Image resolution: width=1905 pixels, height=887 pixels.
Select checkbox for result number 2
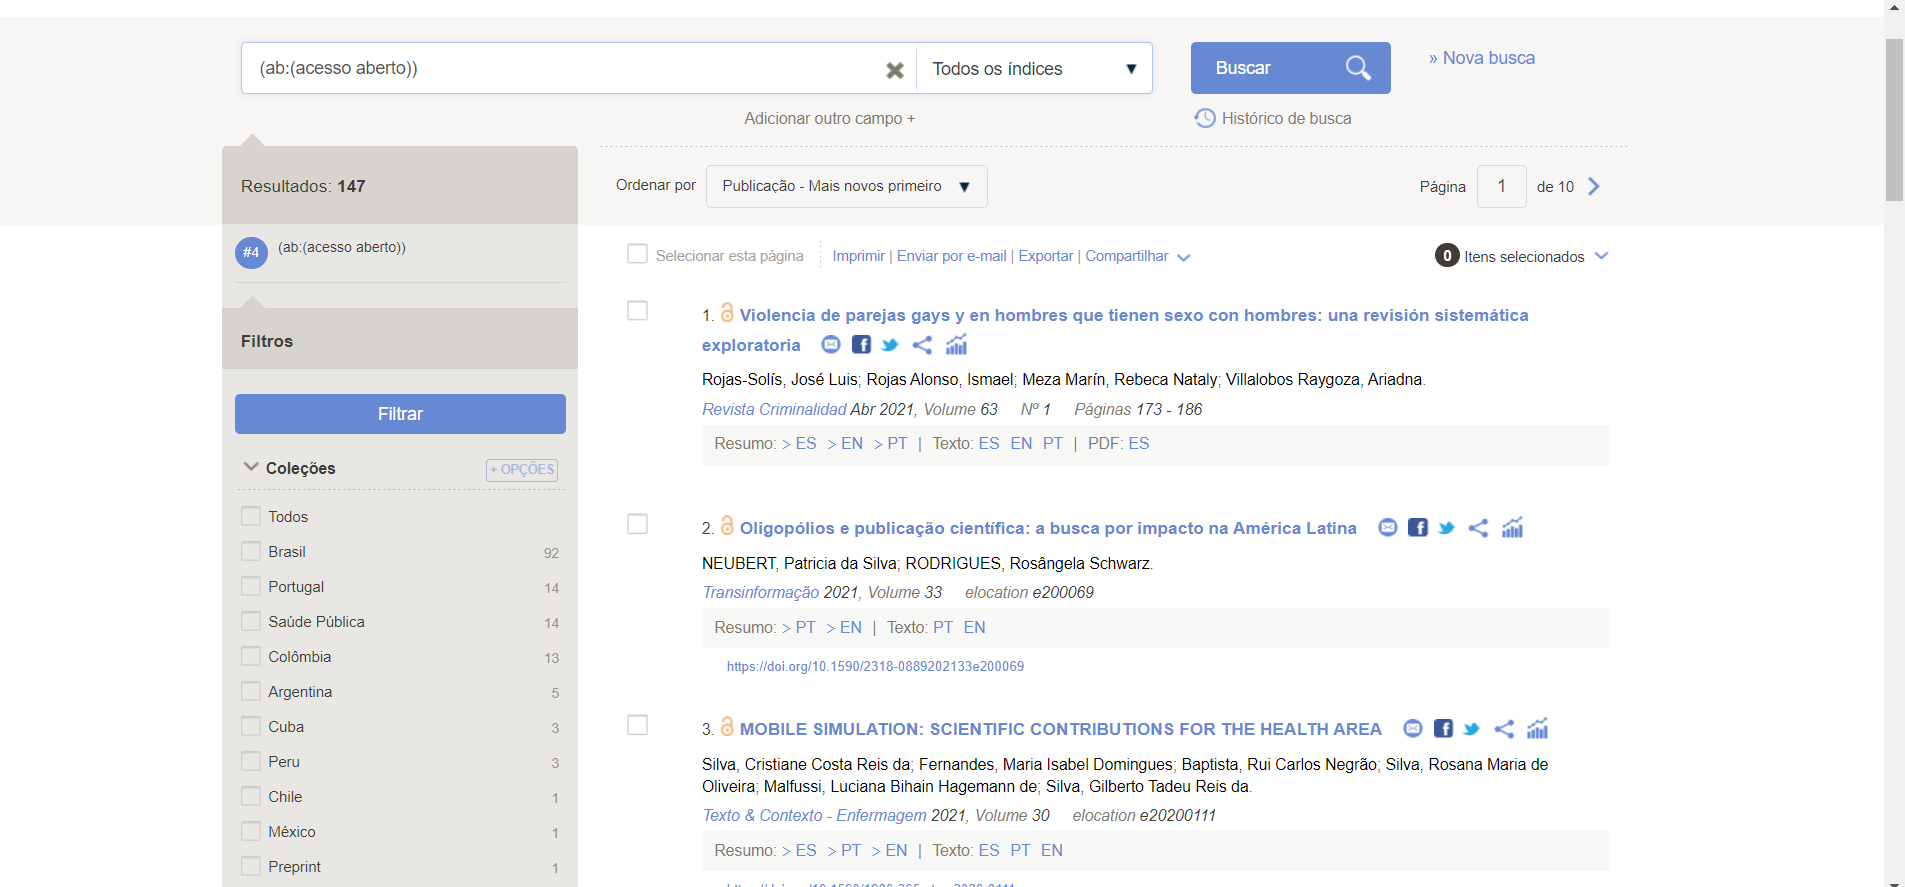637,524
